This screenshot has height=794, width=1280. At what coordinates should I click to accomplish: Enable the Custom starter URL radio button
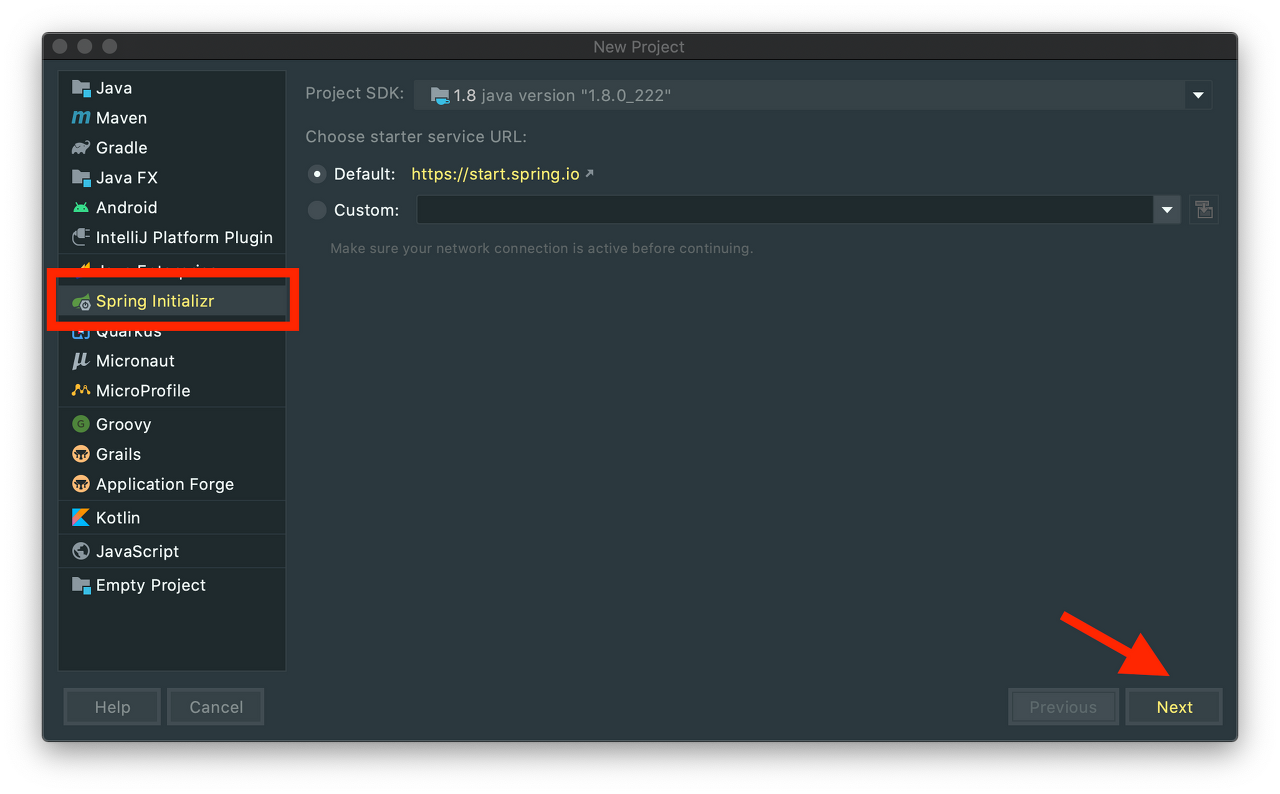[x=317, y=210]
